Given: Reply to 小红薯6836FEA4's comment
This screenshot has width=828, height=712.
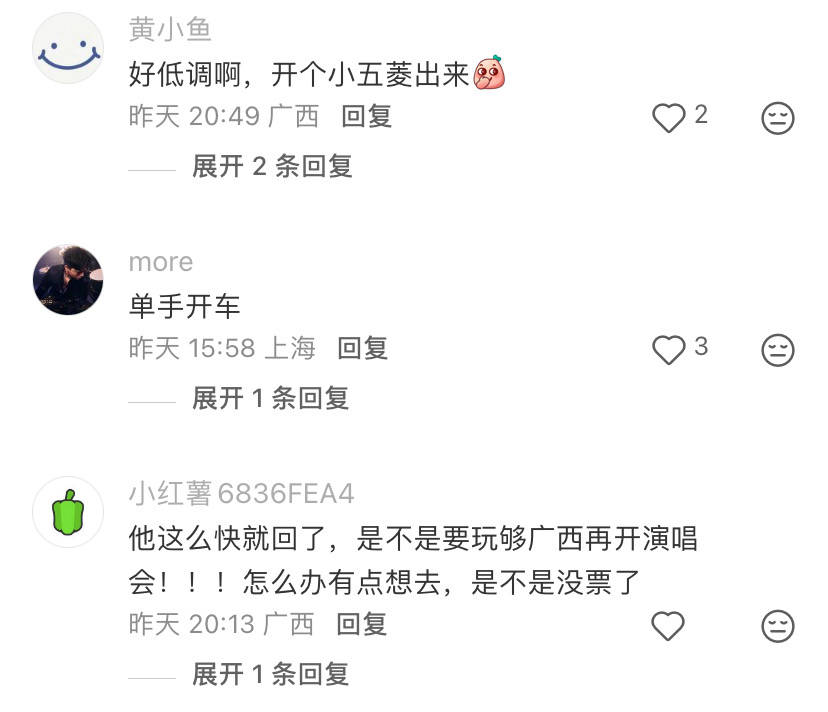Looking at the screenshot, I should (x=361, y=625).
